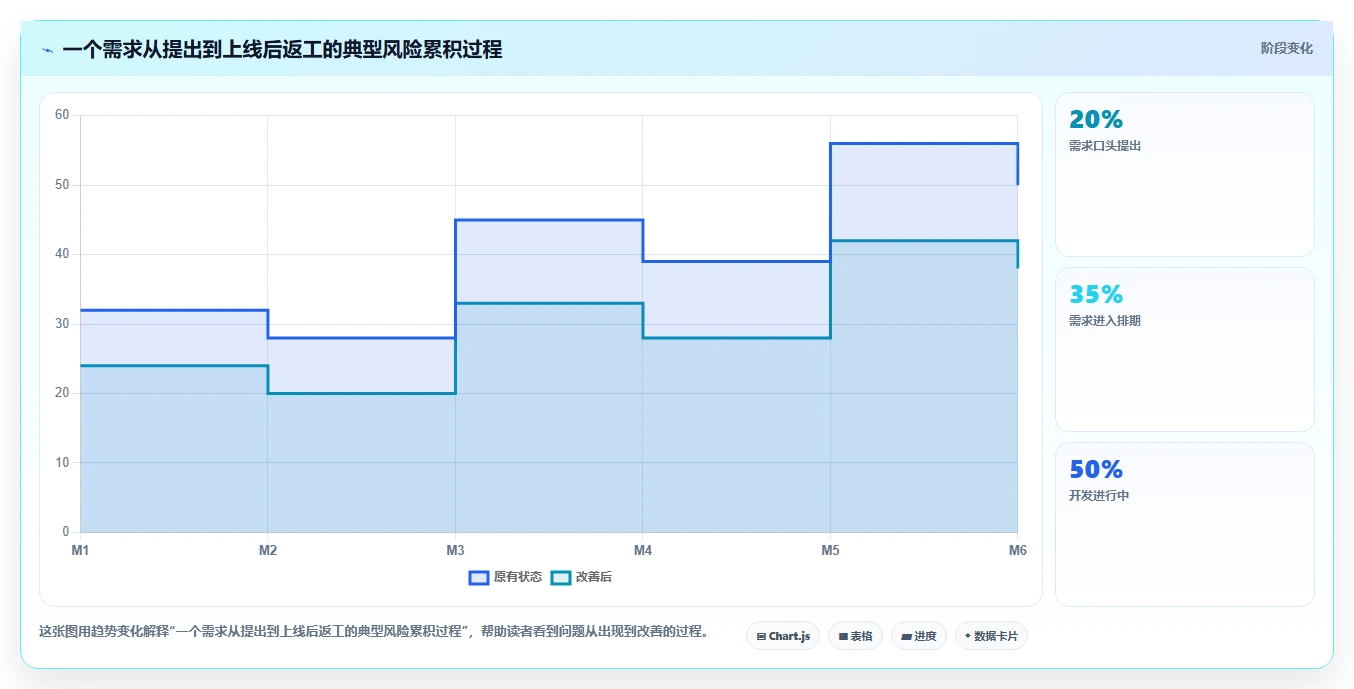Click the 需求进入排期 label
The image size is (1354, 689).
(1105, 321)
